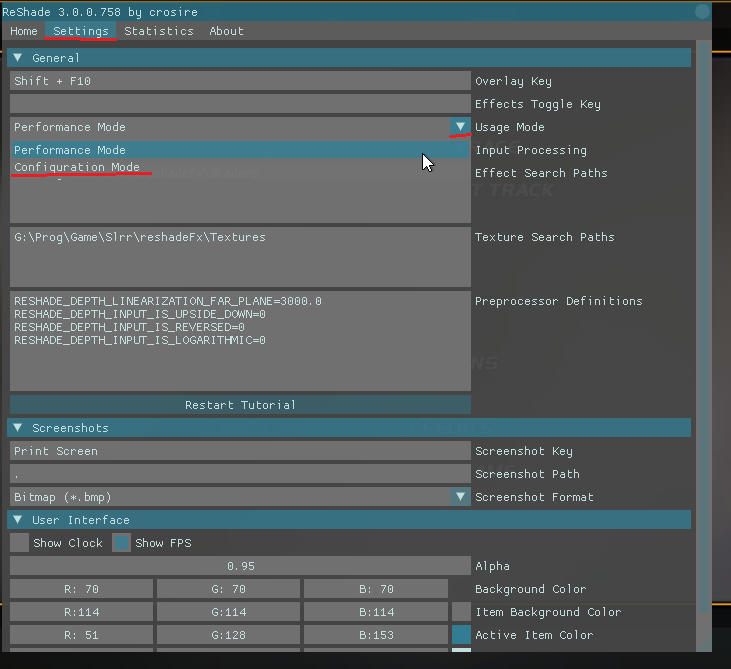731x669 pixels.
Task: Click the Overlay Key field showing Shift + F10
Action: pyautogui.click(x=240, y=81)
